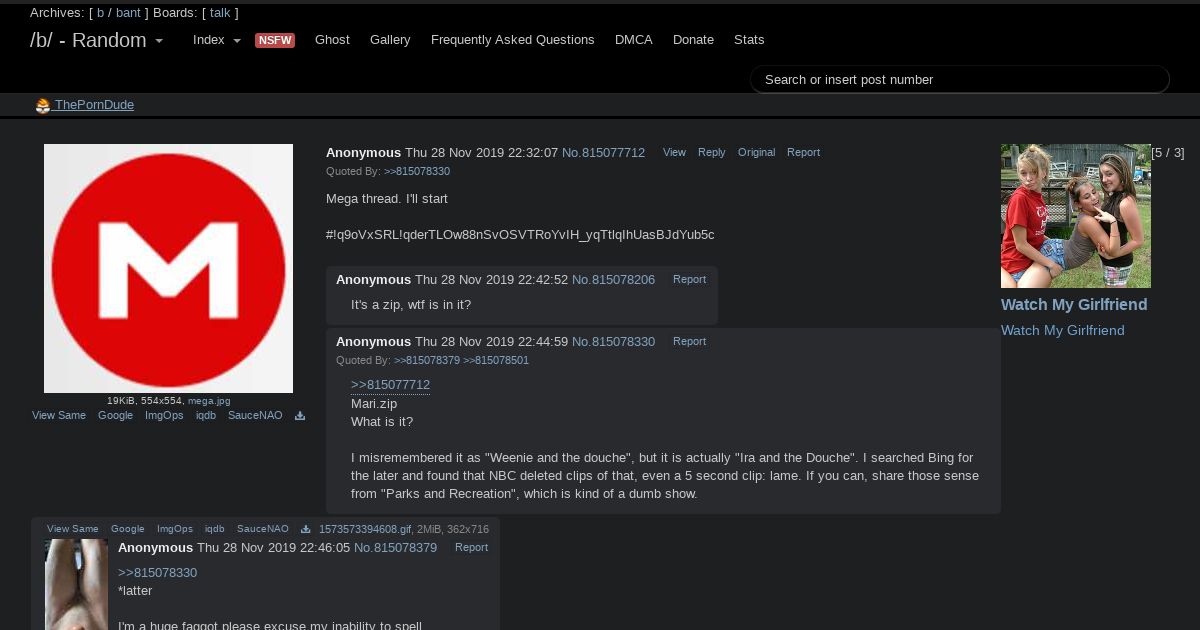Image resolution: width=1200 pixels, height=630 pixels.
Task: Open the large red Mega logo thumbnail
Action: click(x=168, y=268)
